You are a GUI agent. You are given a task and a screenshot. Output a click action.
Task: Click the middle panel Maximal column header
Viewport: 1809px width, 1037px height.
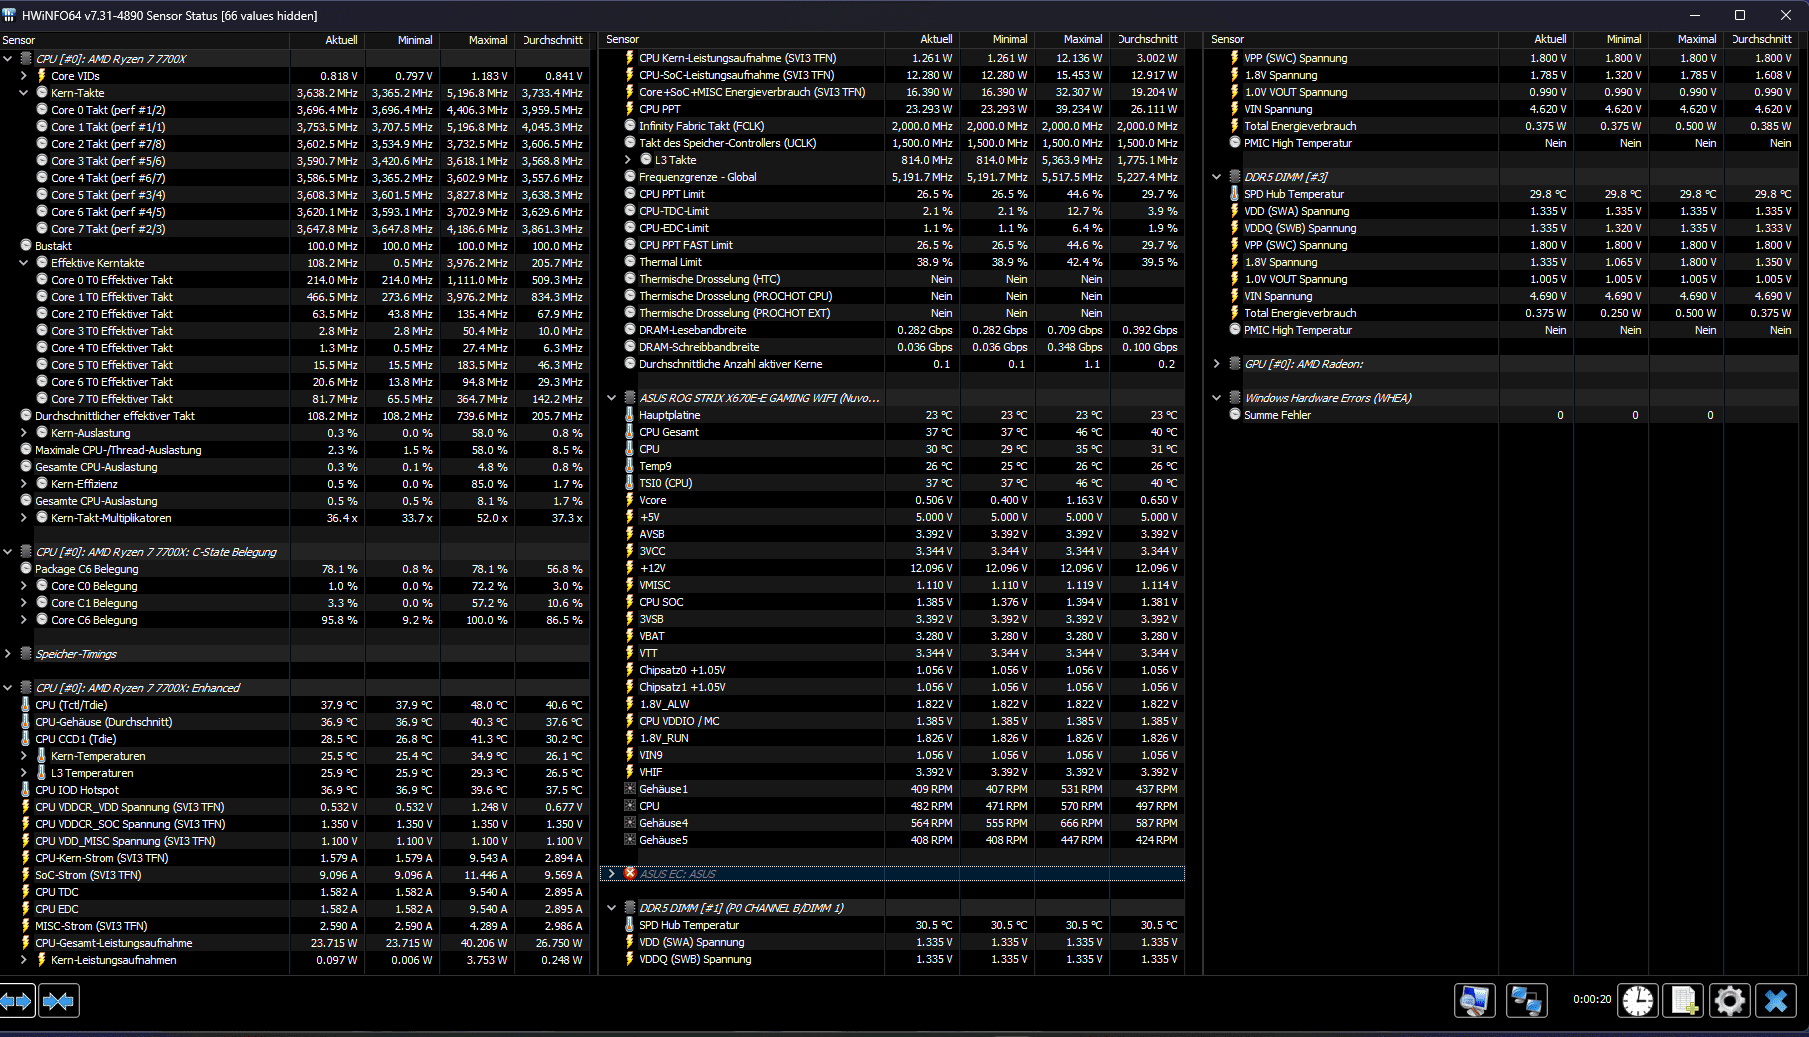[x=1072, y=40]
